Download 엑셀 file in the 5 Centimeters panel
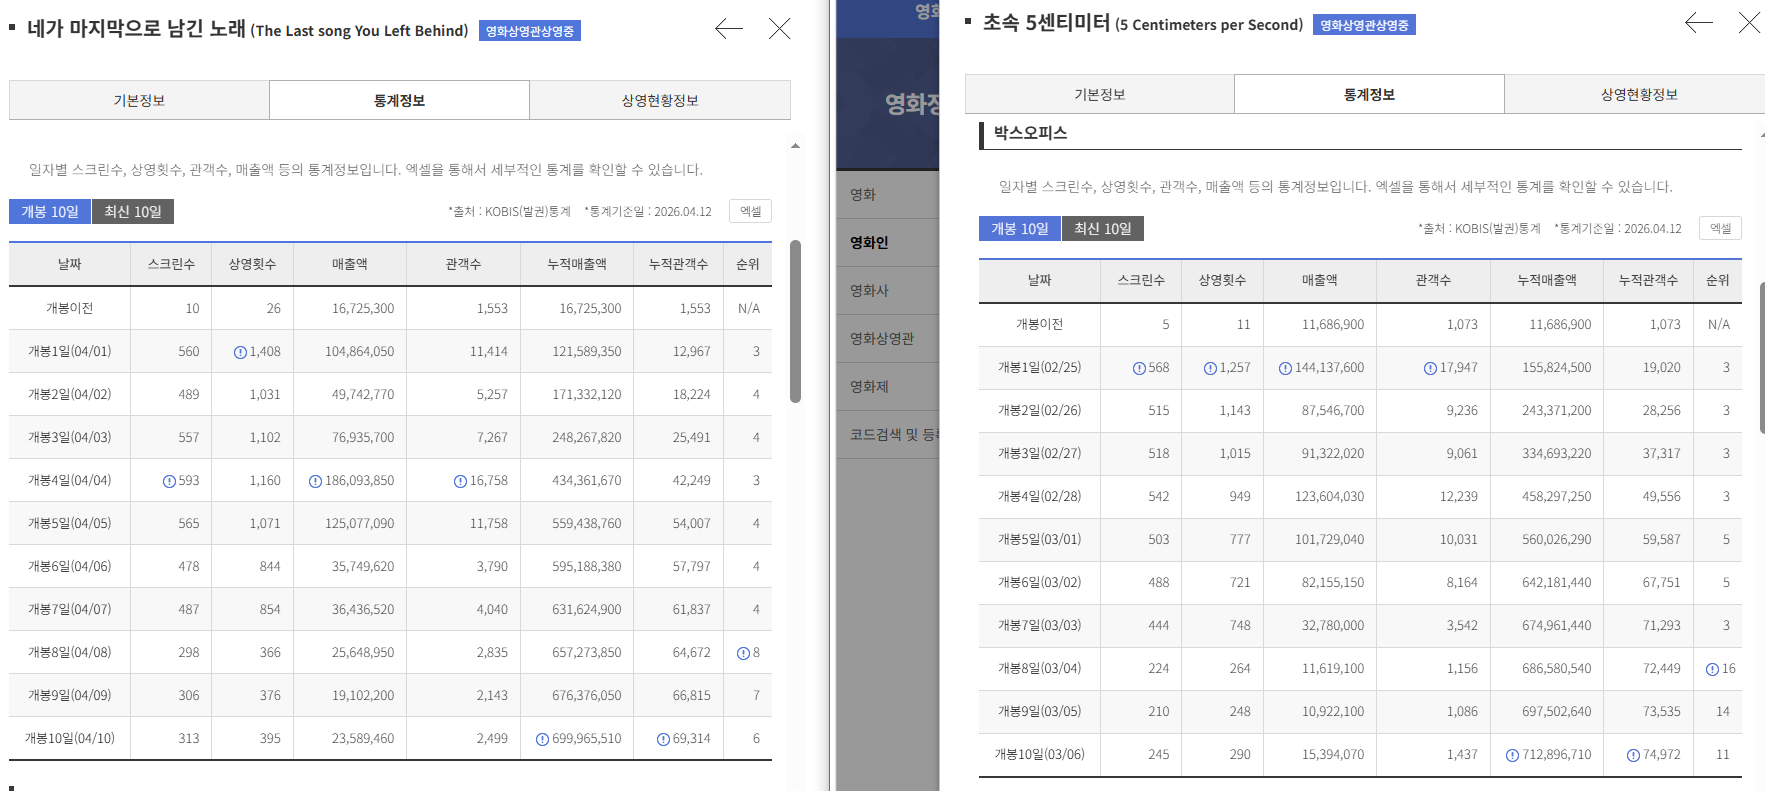 pos(1720,228)
